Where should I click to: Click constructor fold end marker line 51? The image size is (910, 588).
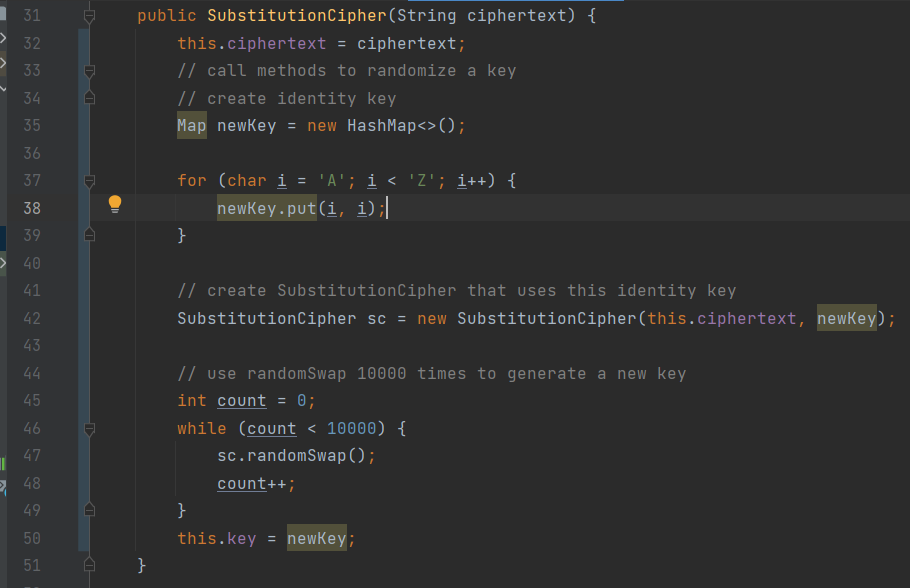tap(89, 565)
